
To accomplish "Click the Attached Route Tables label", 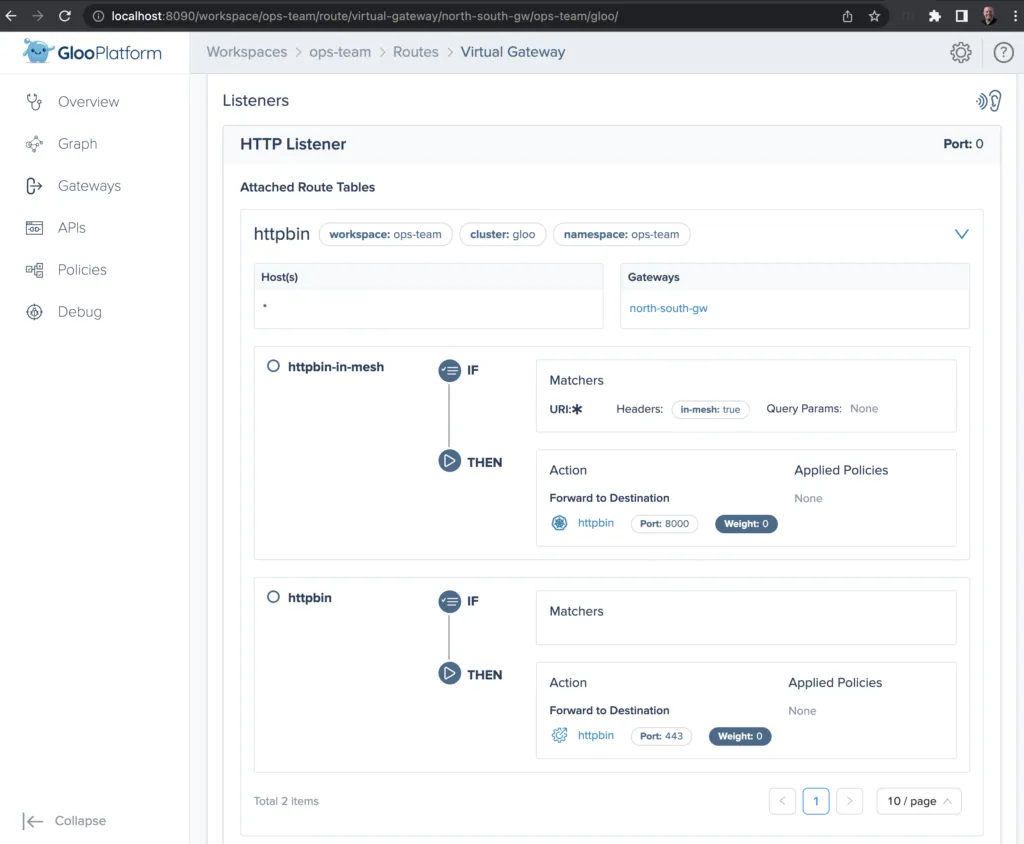I will 308,187.
